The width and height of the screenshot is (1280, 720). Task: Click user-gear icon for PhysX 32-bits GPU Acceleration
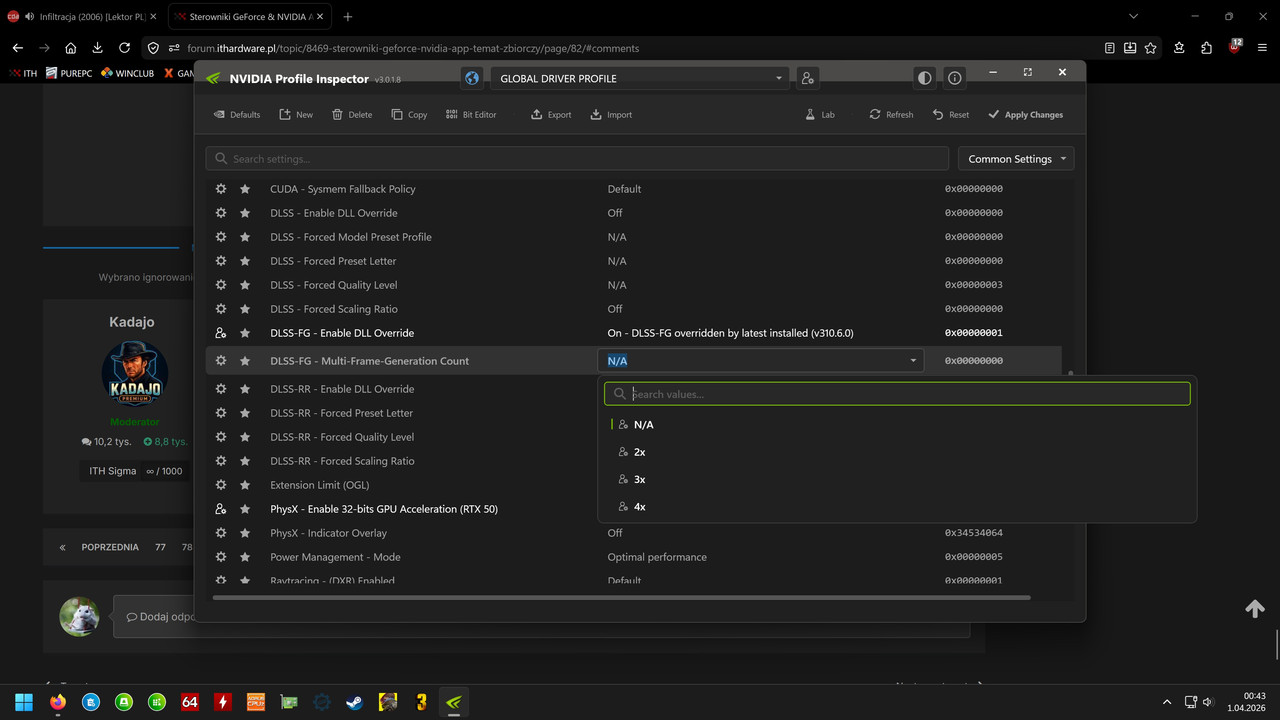click(221, 509)
